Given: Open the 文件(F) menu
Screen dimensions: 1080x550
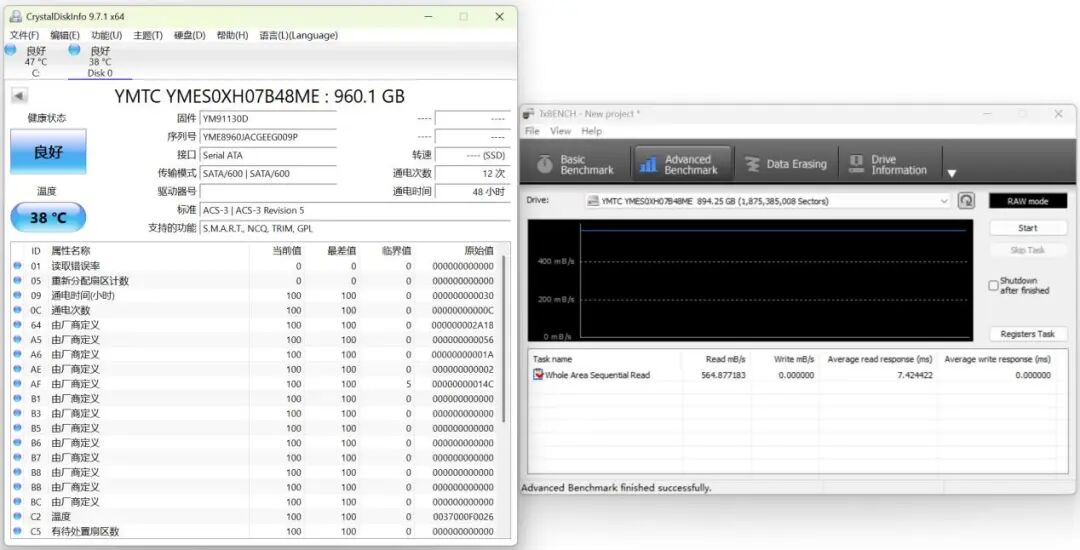Looking at the screenshot, I should click(x=24, y=35).
